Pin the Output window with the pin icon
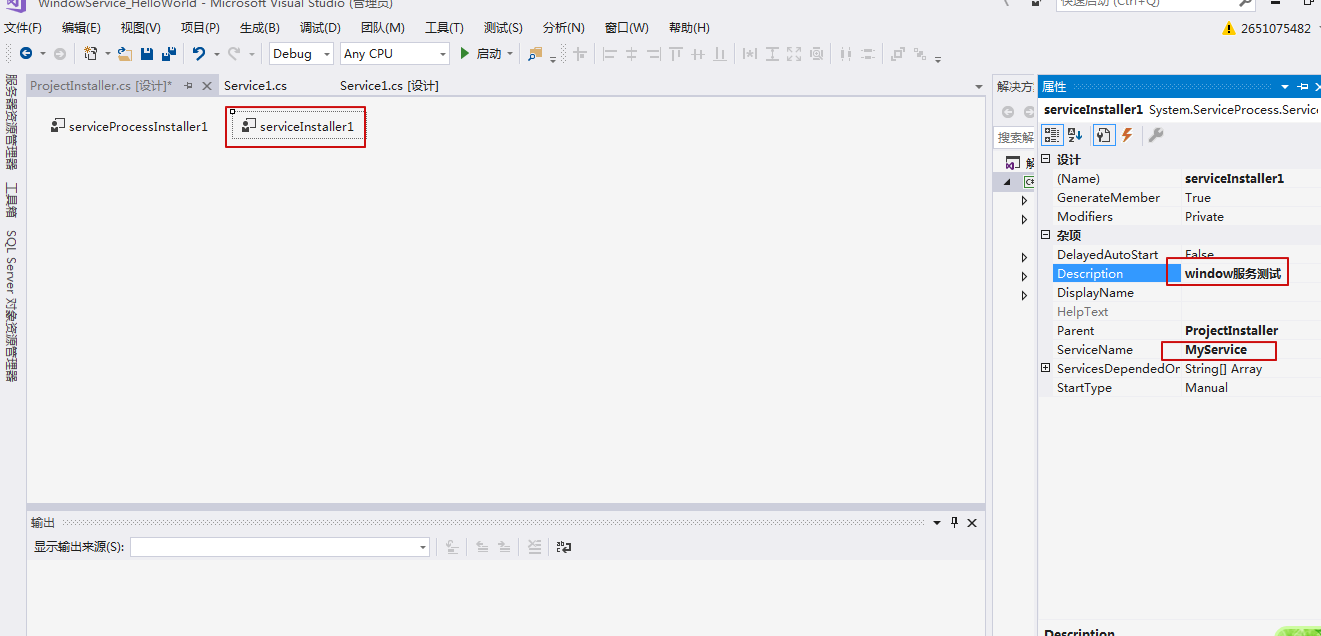The width and height of the screenshot is (1321, 636). tap(953, 521)
